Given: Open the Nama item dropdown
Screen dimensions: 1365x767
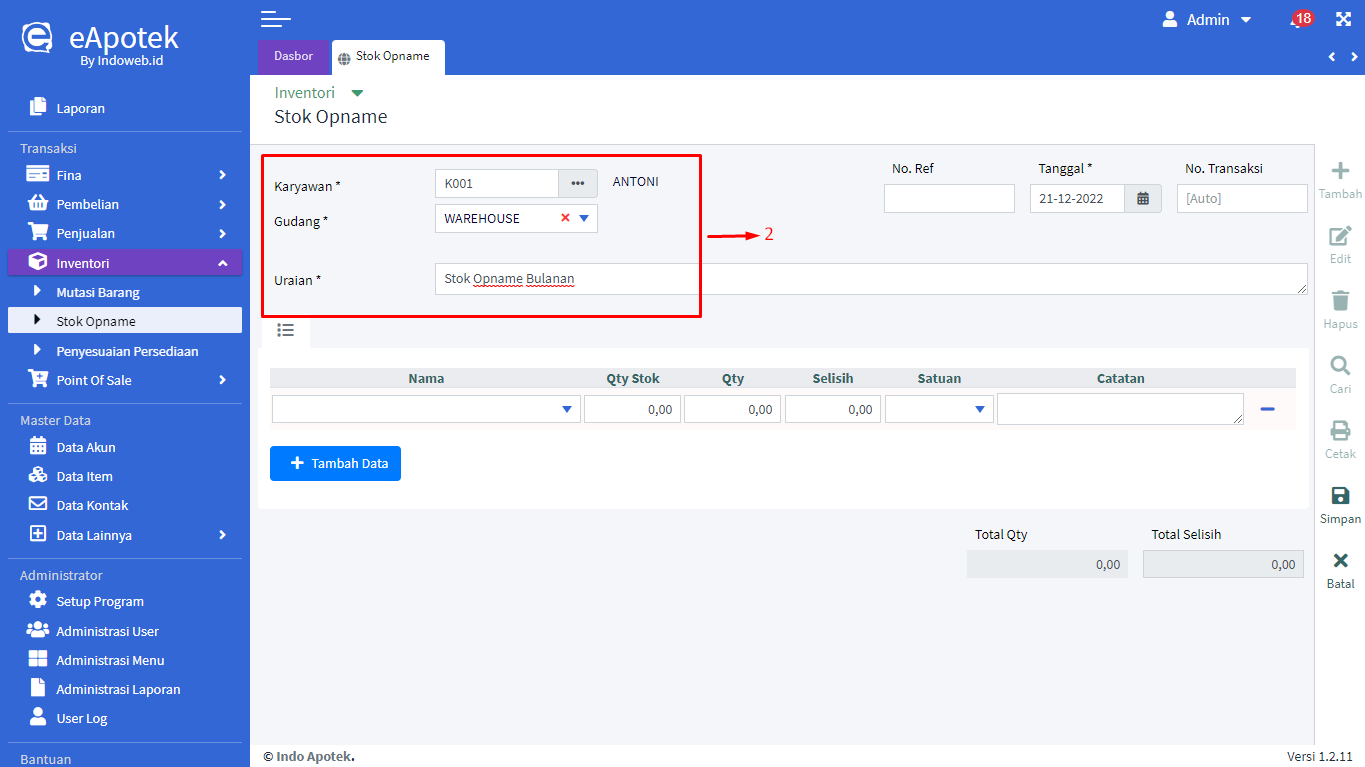Looking at the screenshot, I should [567, 409].
